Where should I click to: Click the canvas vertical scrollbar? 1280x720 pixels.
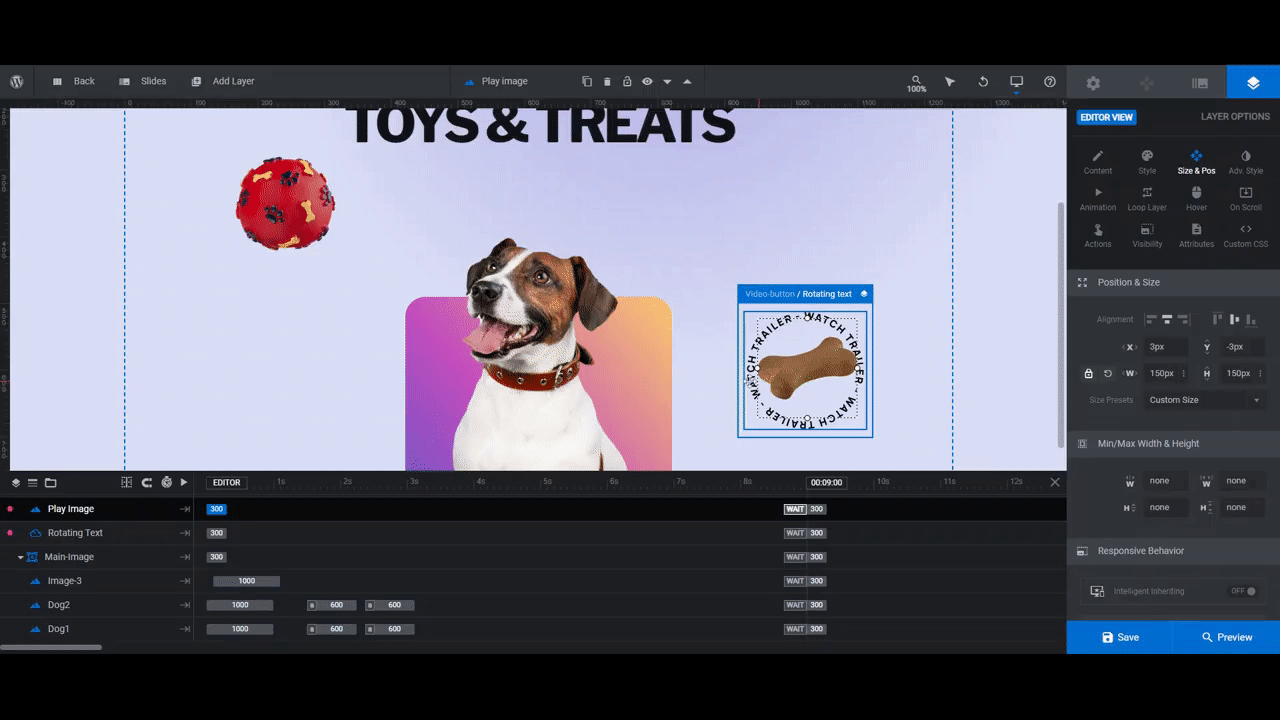[1062, 324]
